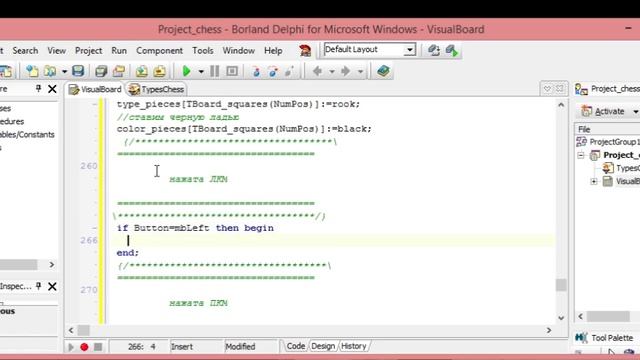Click the Run Until Return icon

click(x=289, y=71)
